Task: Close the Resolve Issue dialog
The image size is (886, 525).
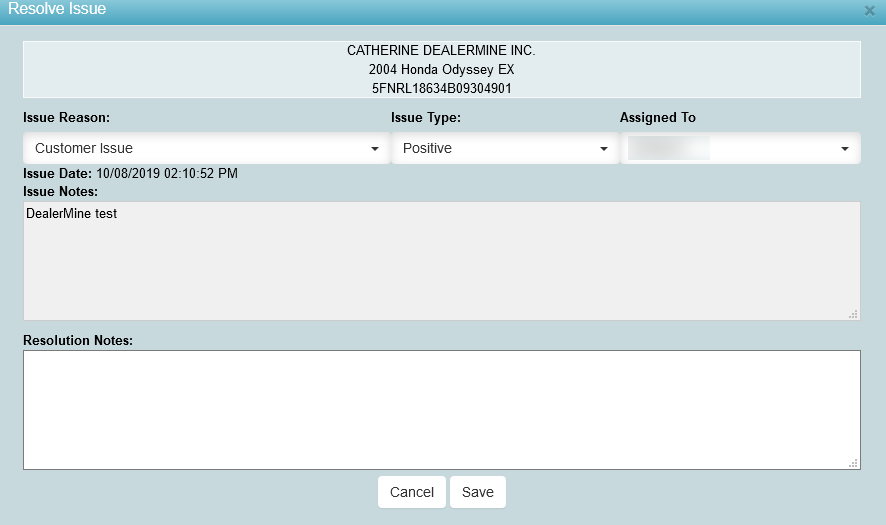Action: pos(869,10)
